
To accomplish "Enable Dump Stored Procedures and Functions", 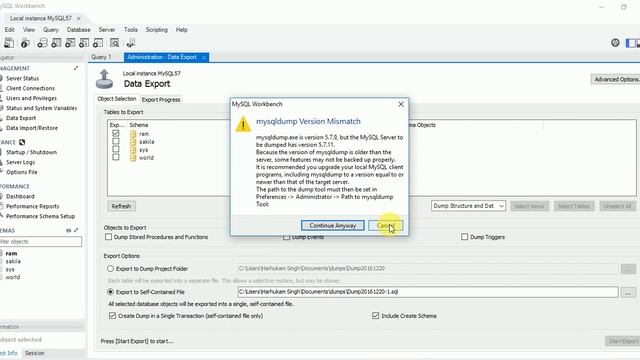I will tap(109, 237).
